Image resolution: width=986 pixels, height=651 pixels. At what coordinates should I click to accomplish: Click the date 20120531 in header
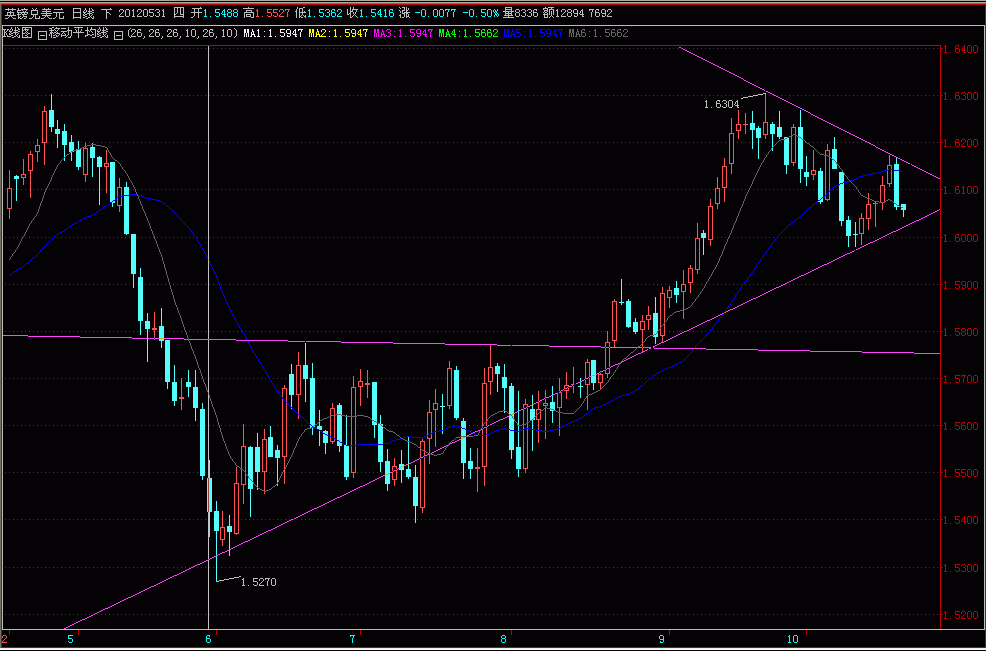(x=141, y=13)
